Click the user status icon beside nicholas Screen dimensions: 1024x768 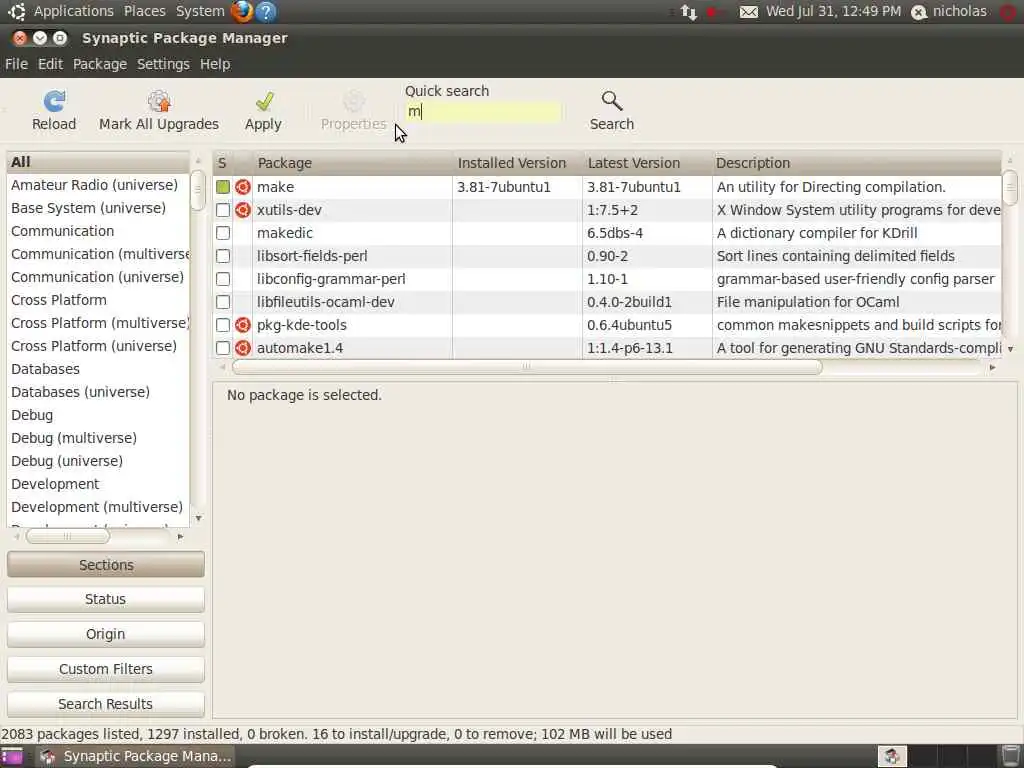(x=919, y=12)
